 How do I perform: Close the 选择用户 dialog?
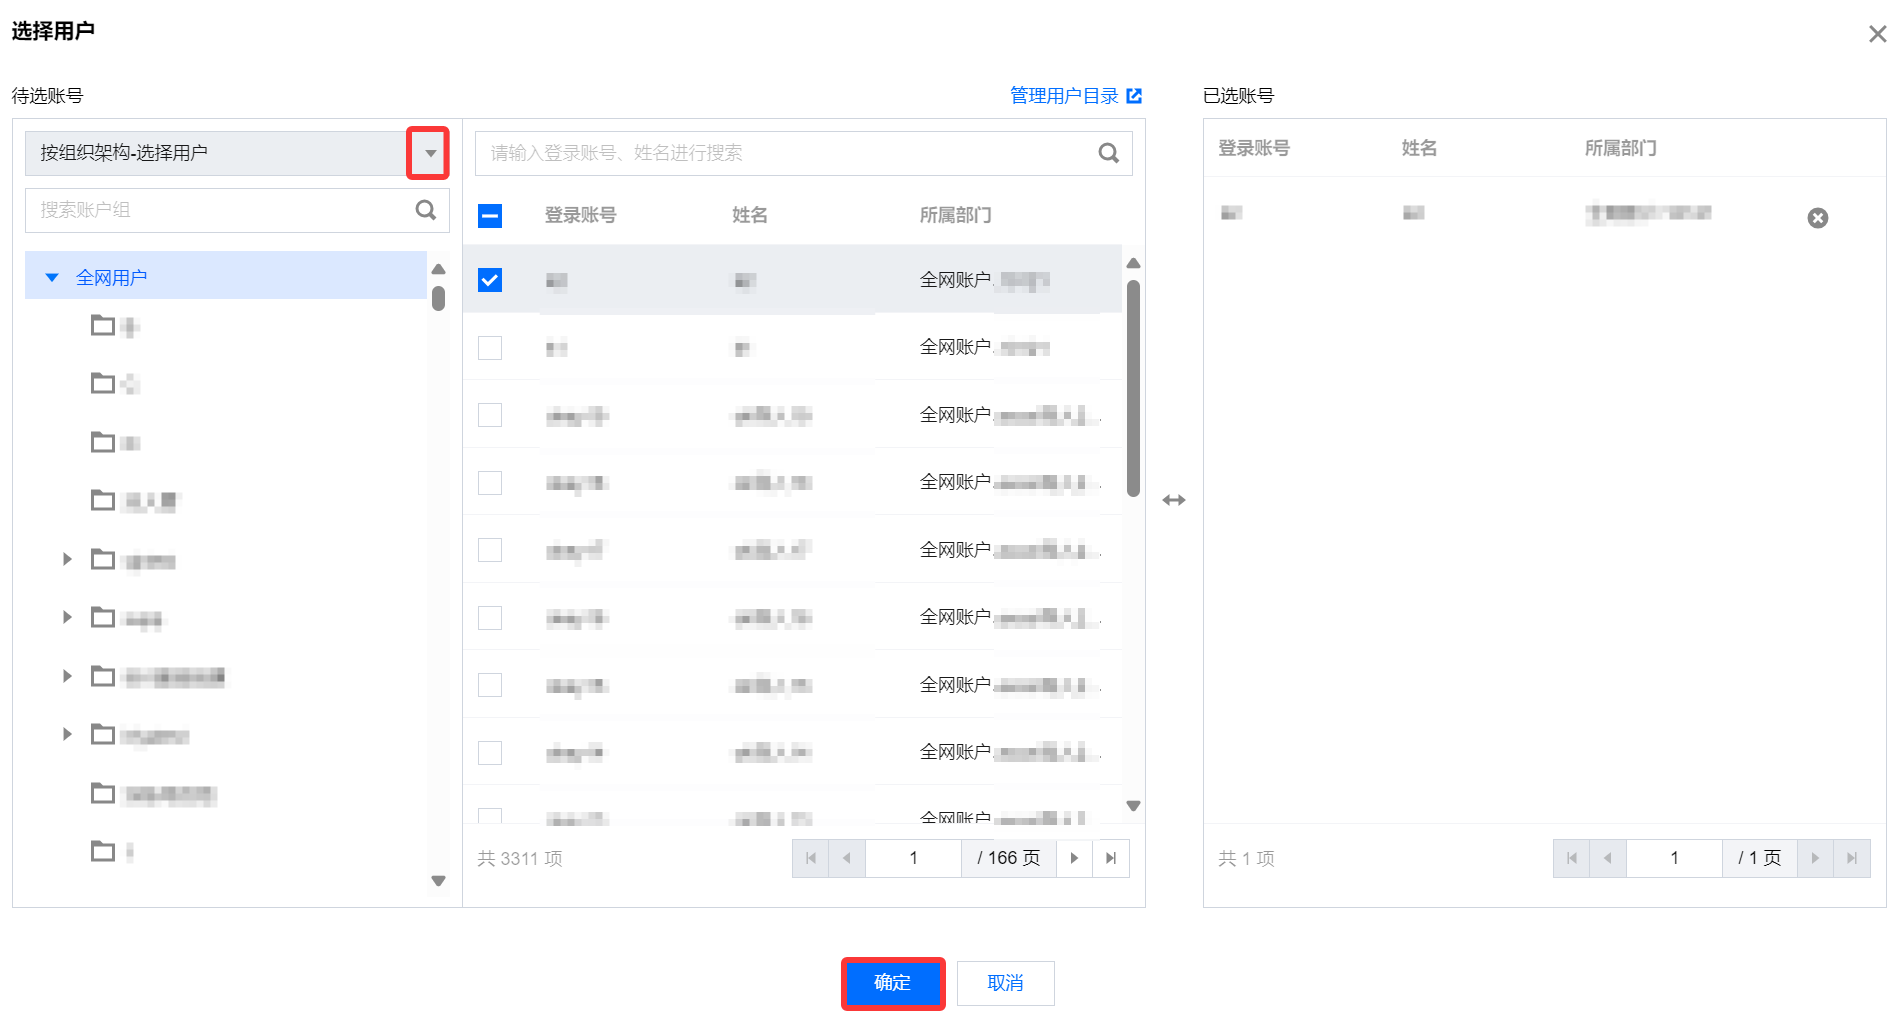[1877, 34]
